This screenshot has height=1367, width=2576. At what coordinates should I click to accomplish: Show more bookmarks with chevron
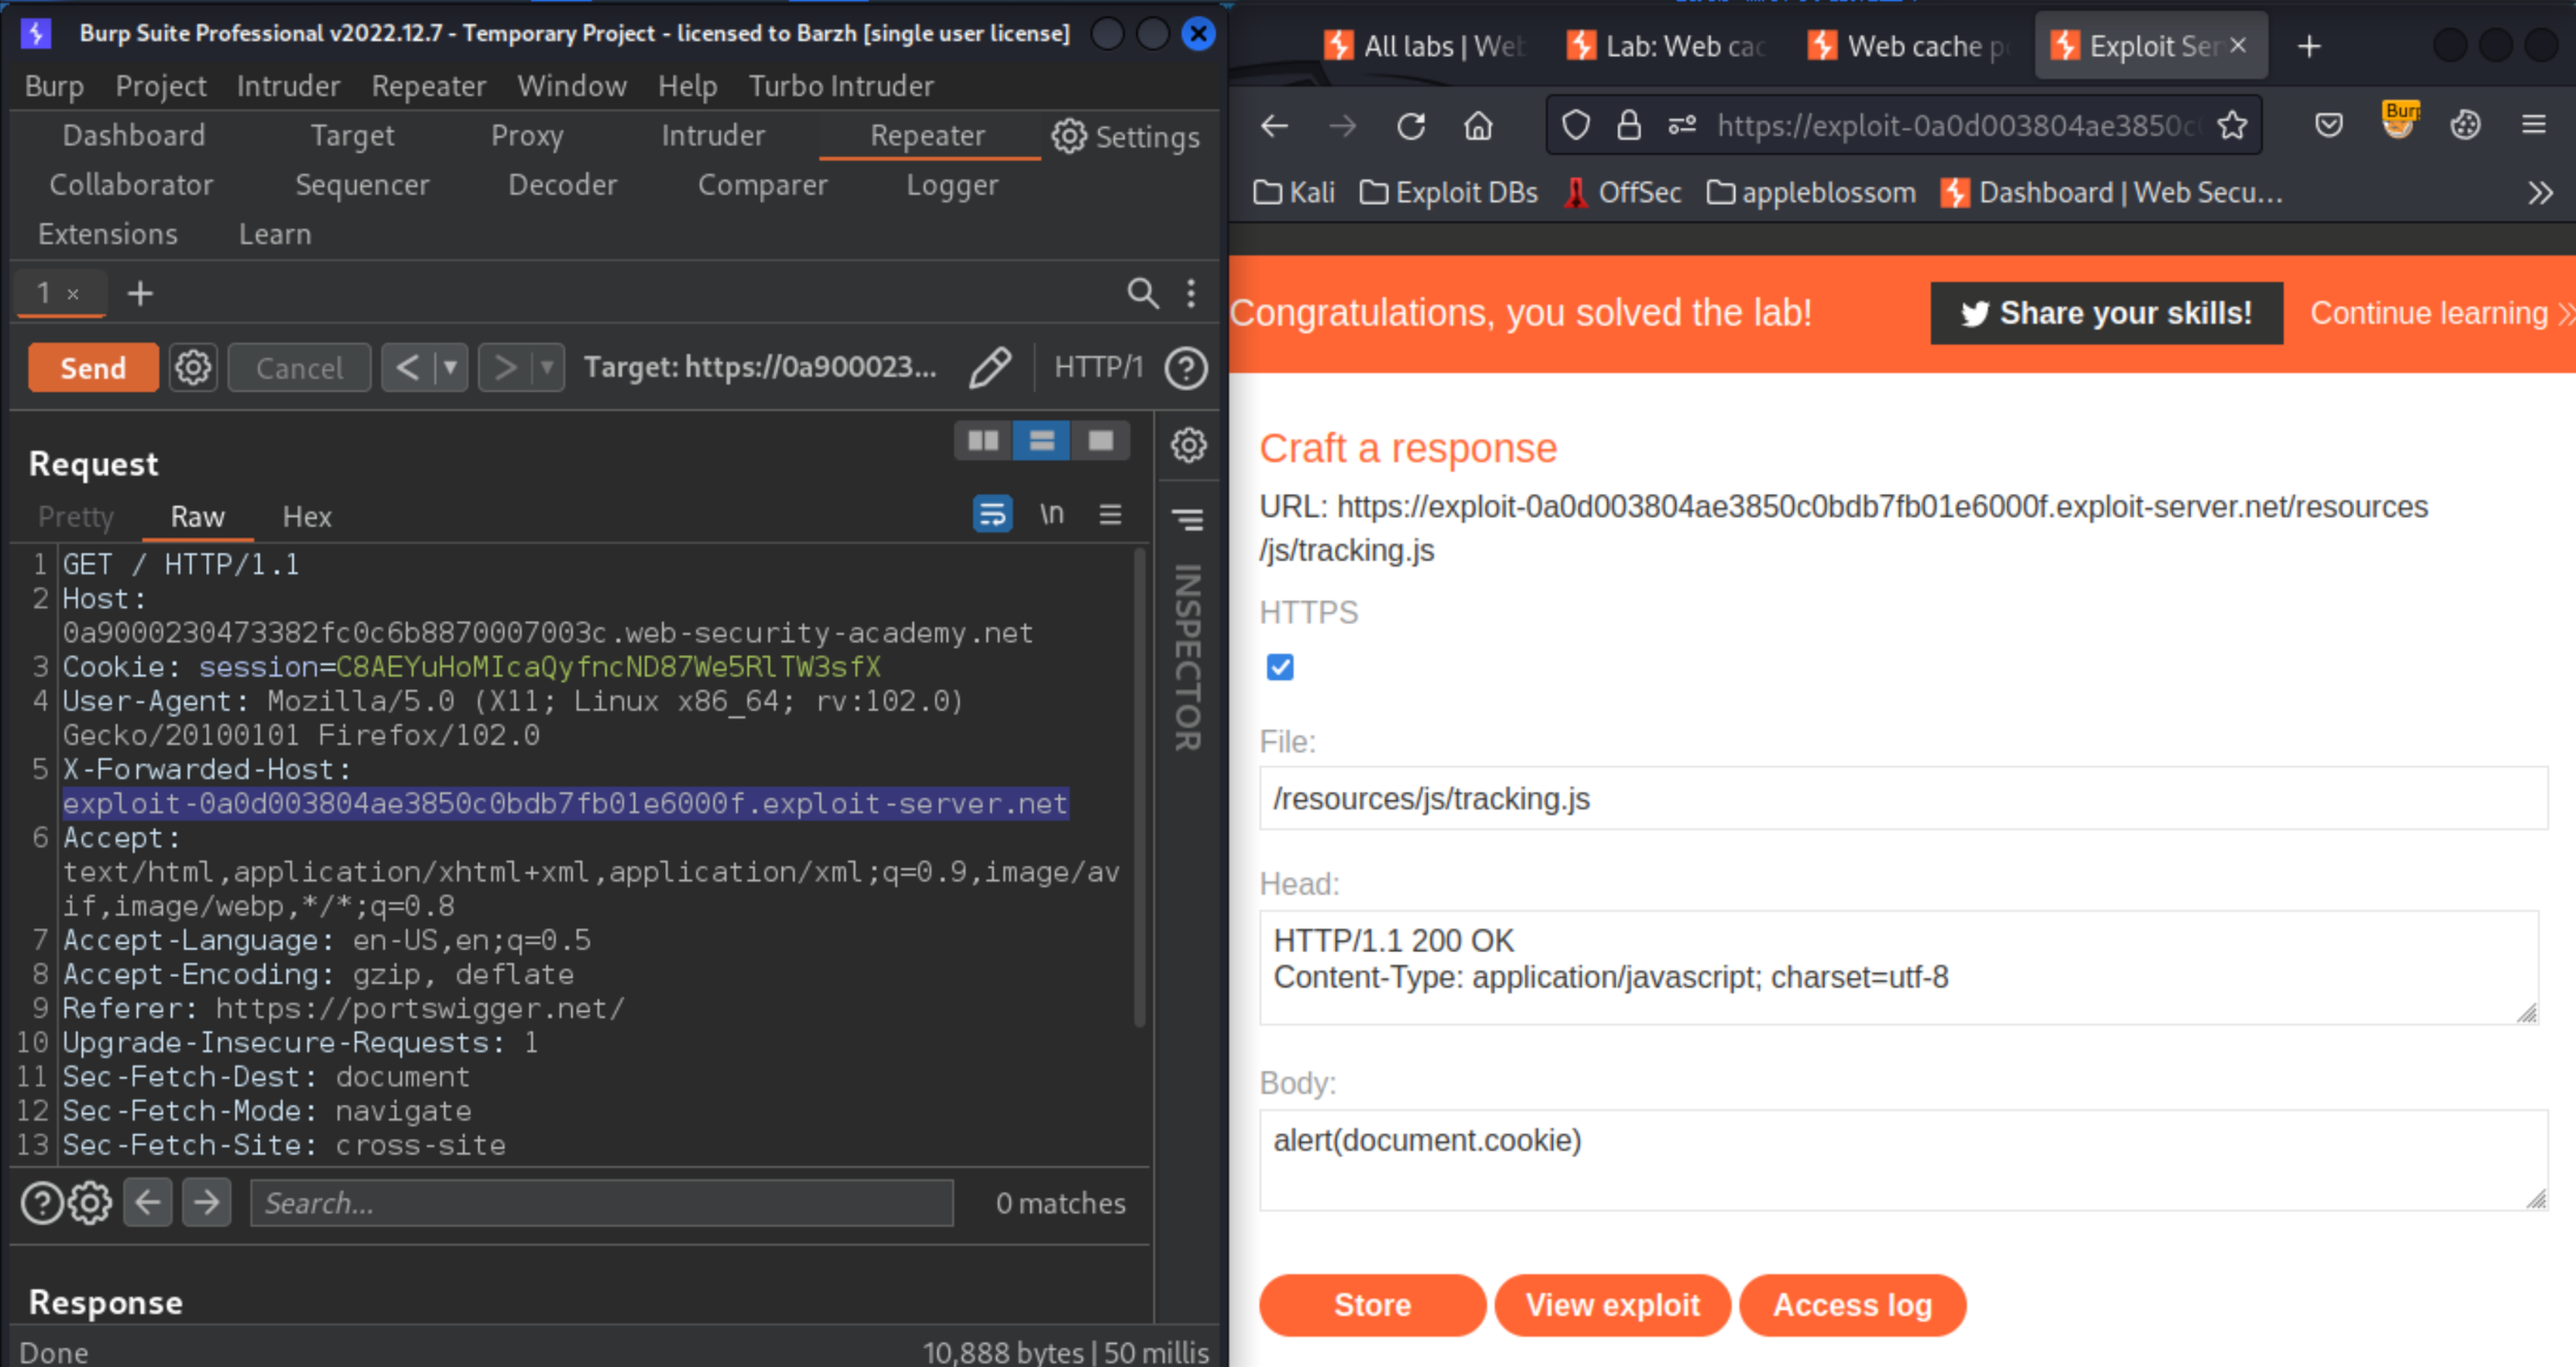pos(2539,192)
